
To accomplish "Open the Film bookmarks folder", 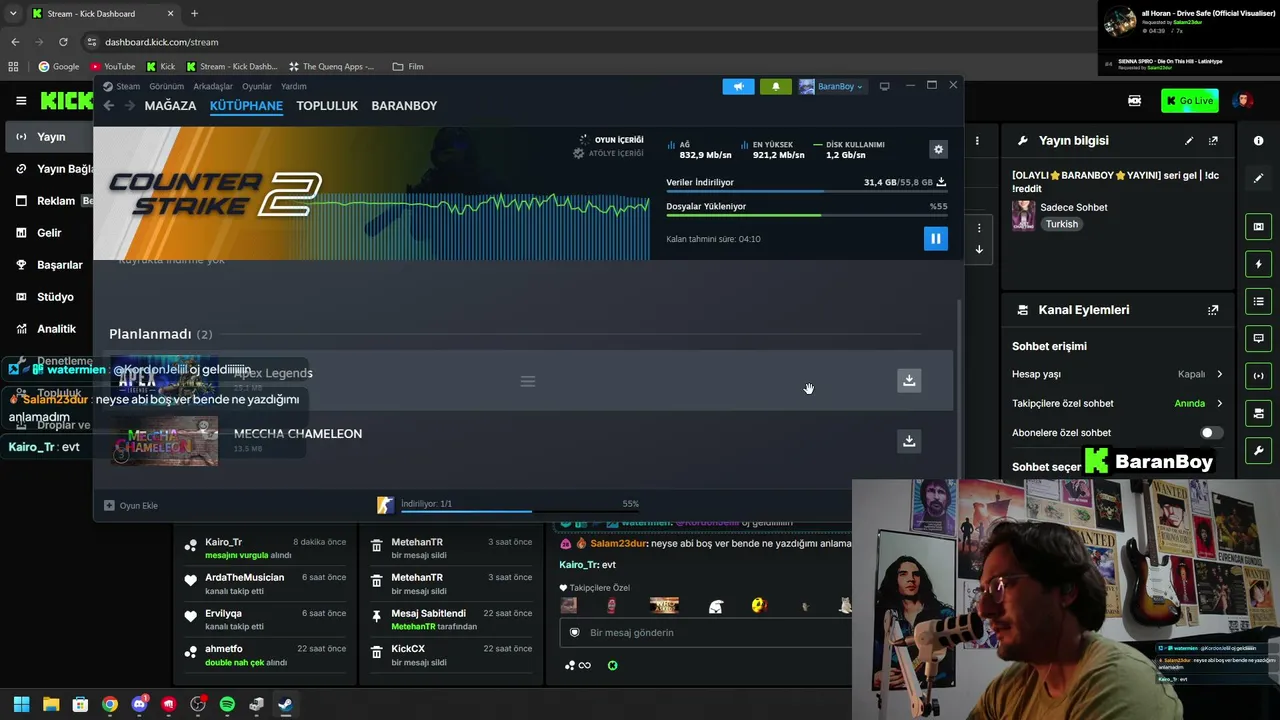I will [408, 67].
